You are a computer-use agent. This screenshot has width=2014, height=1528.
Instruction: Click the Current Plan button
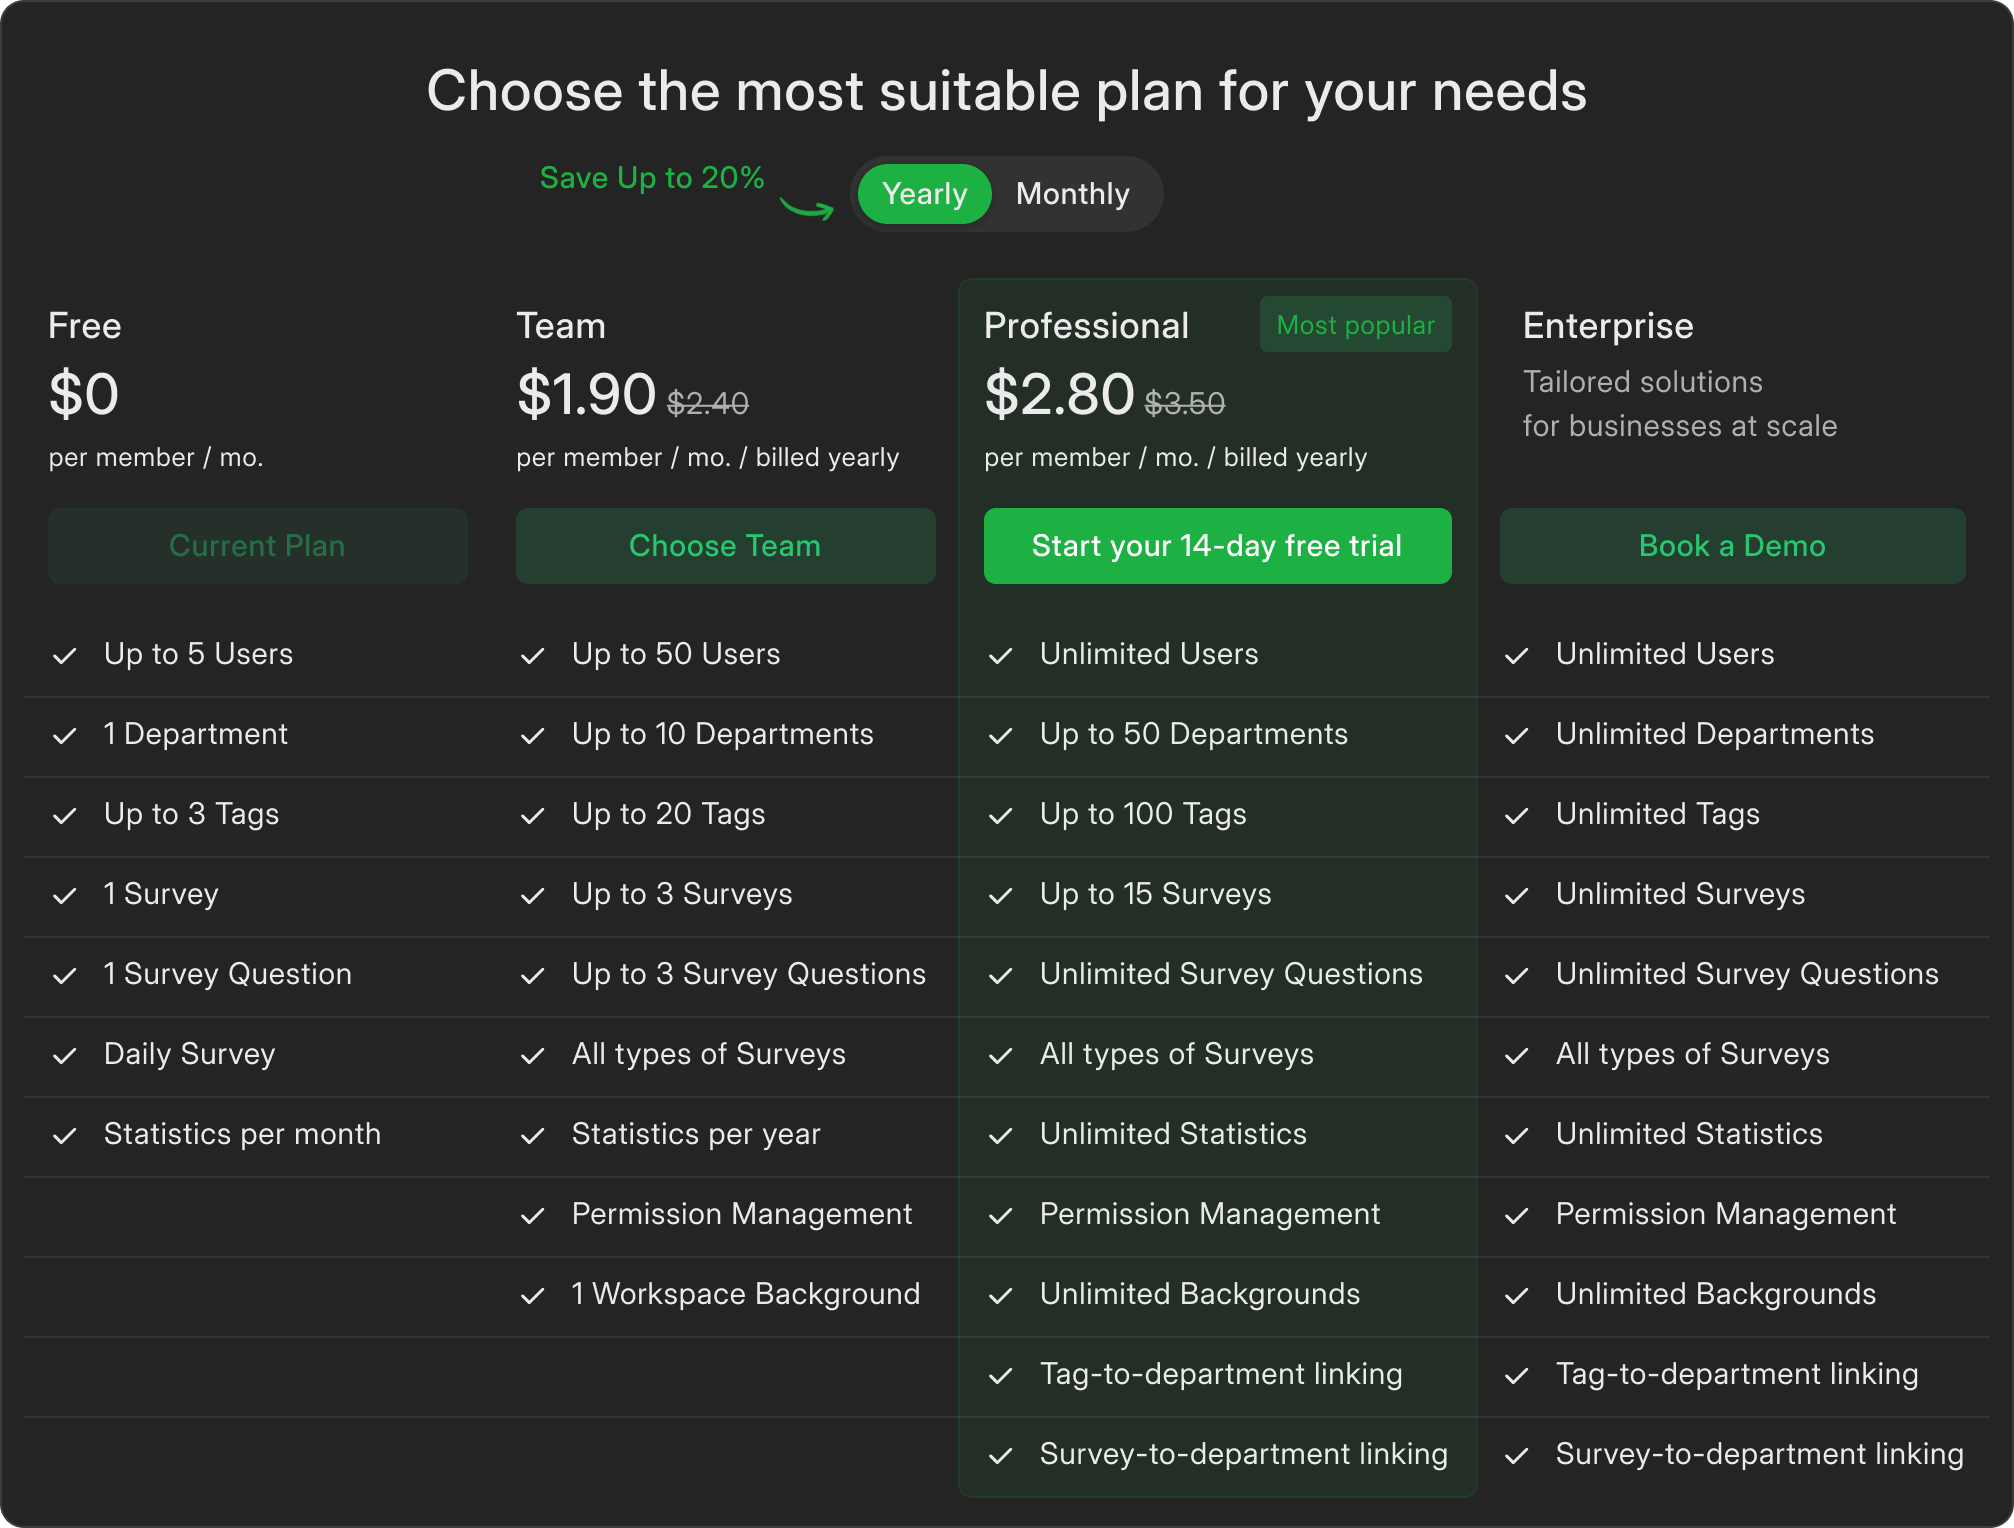pos(257,546)
